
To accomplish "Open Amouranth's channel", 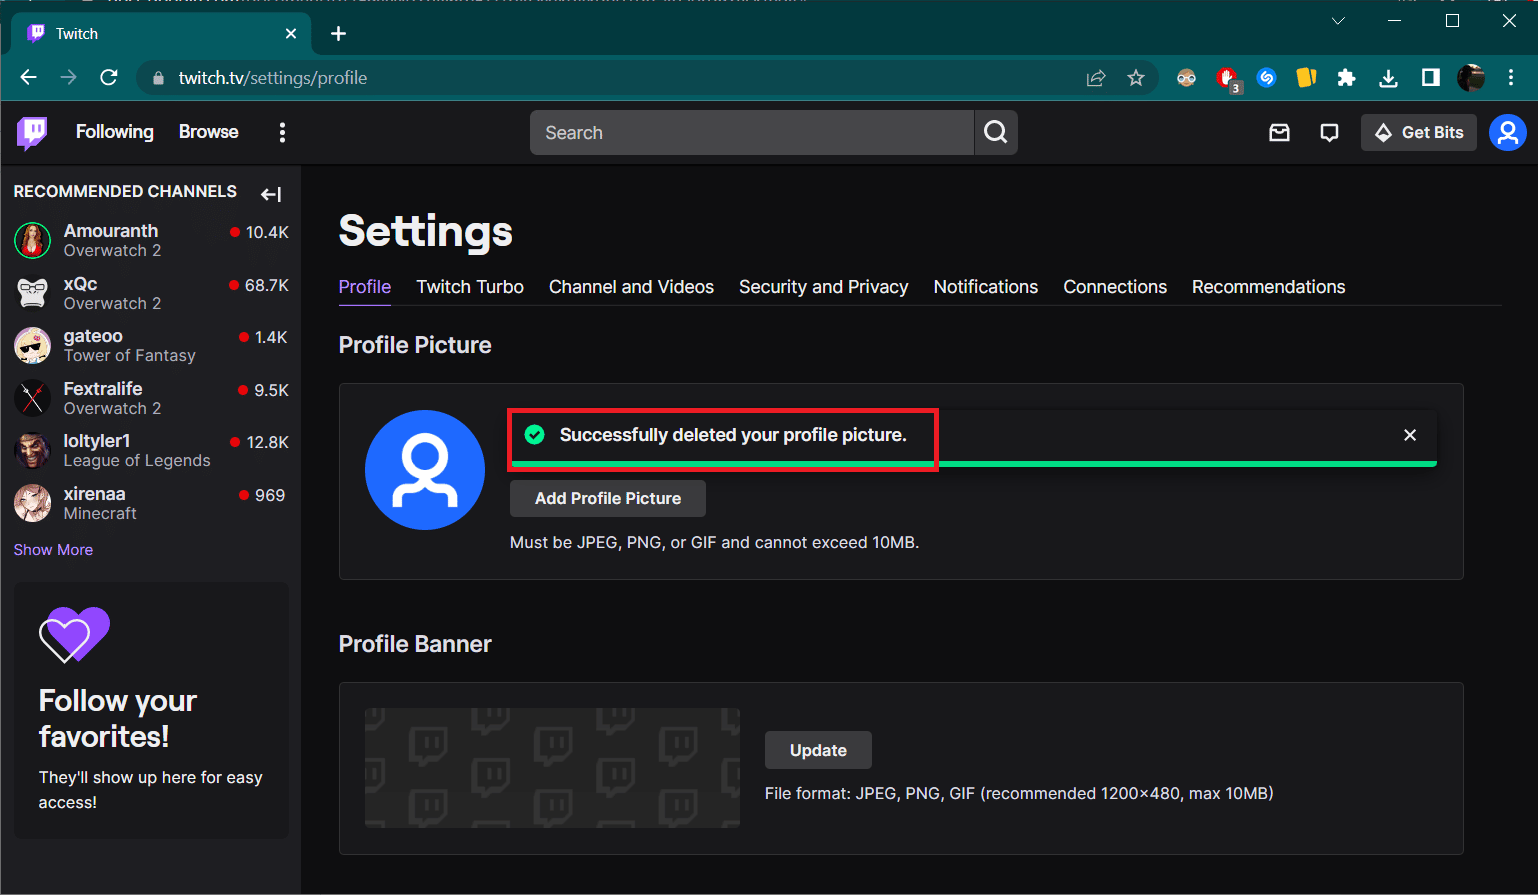I will 150,240.
